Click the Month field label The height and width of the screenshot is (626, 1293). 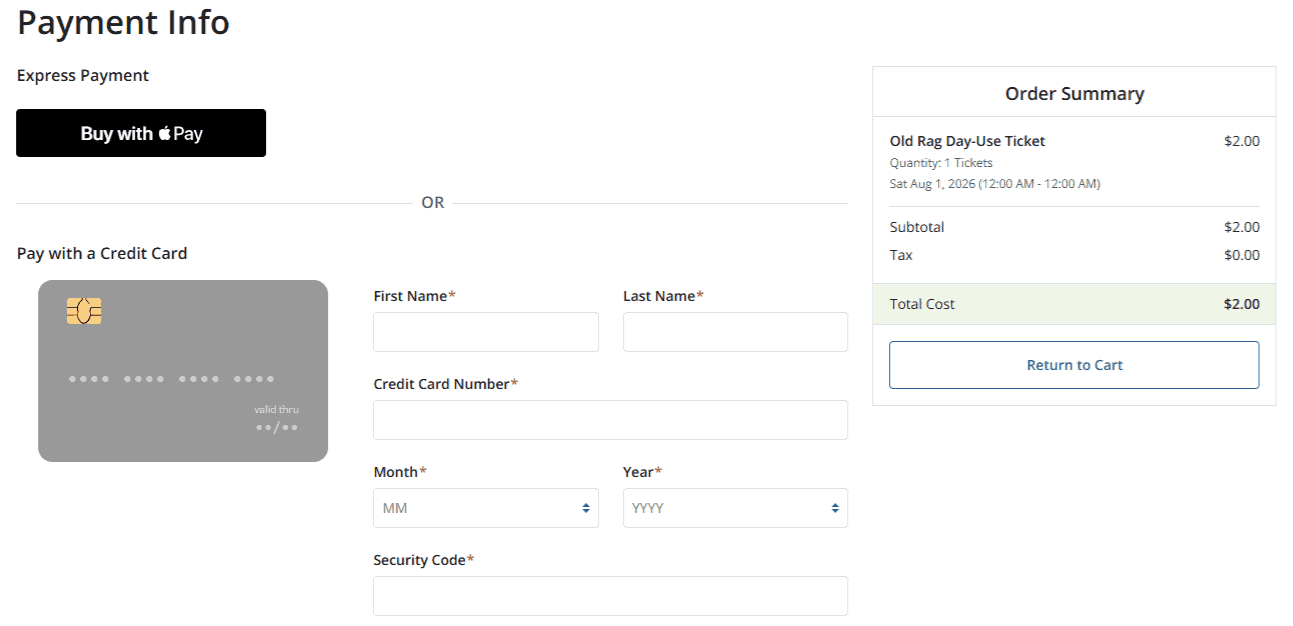click(x=400, y=472)
